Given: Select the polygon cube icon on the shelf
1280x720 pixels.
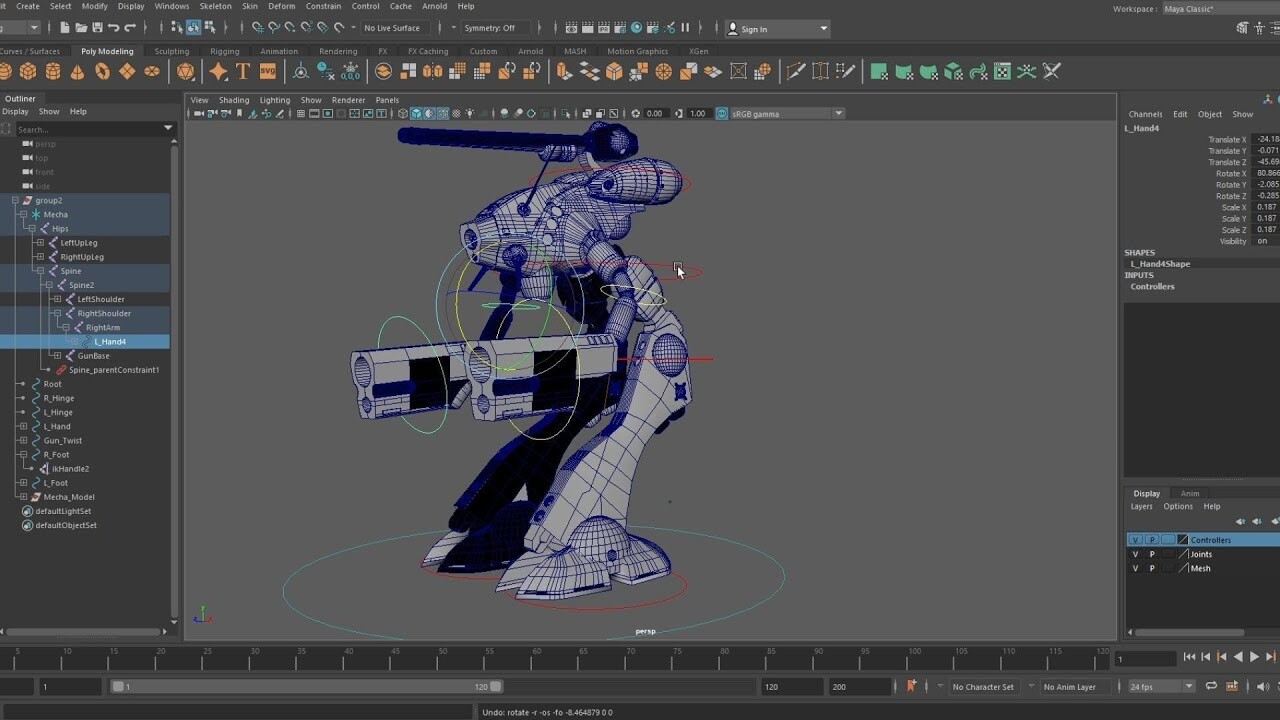Looking at the screenshot, I should coord(28,70).
